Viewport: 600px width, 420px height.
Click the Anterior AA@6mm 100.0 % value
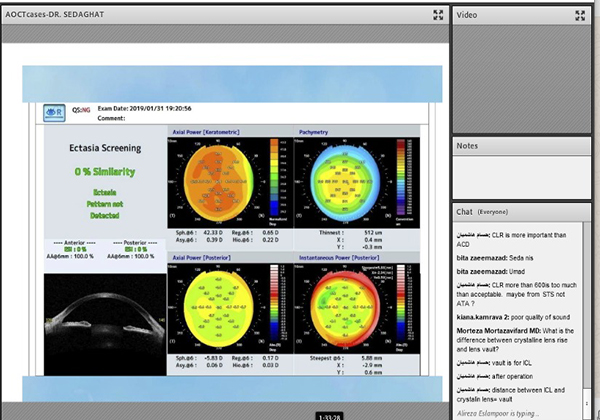click(70, 256)
